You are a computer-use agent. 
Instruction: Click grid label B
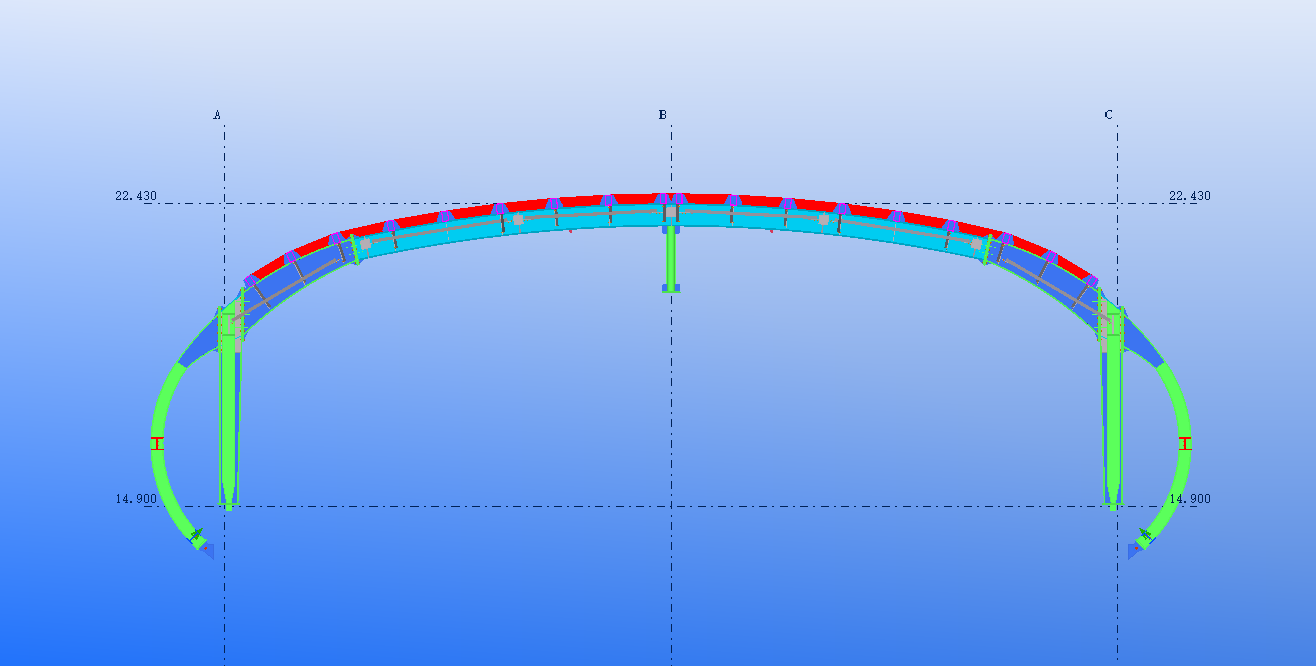[663, 115]
